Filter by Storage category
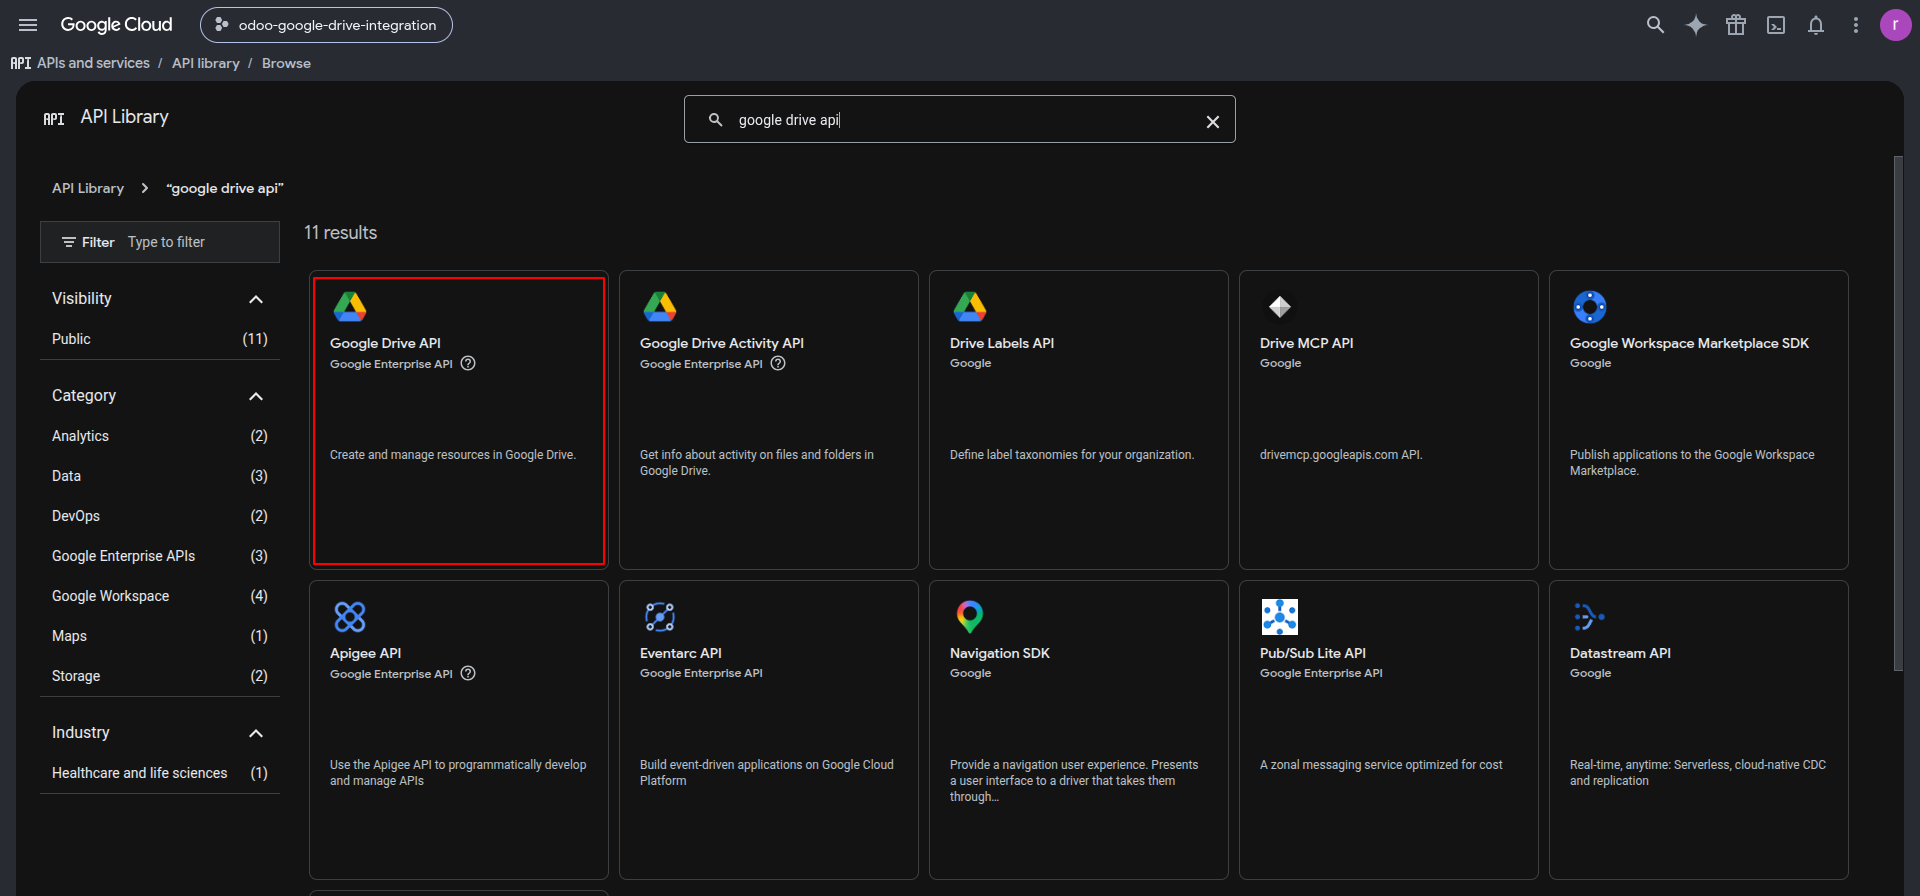The image size is (1920, 896). [x=160, y=676]
